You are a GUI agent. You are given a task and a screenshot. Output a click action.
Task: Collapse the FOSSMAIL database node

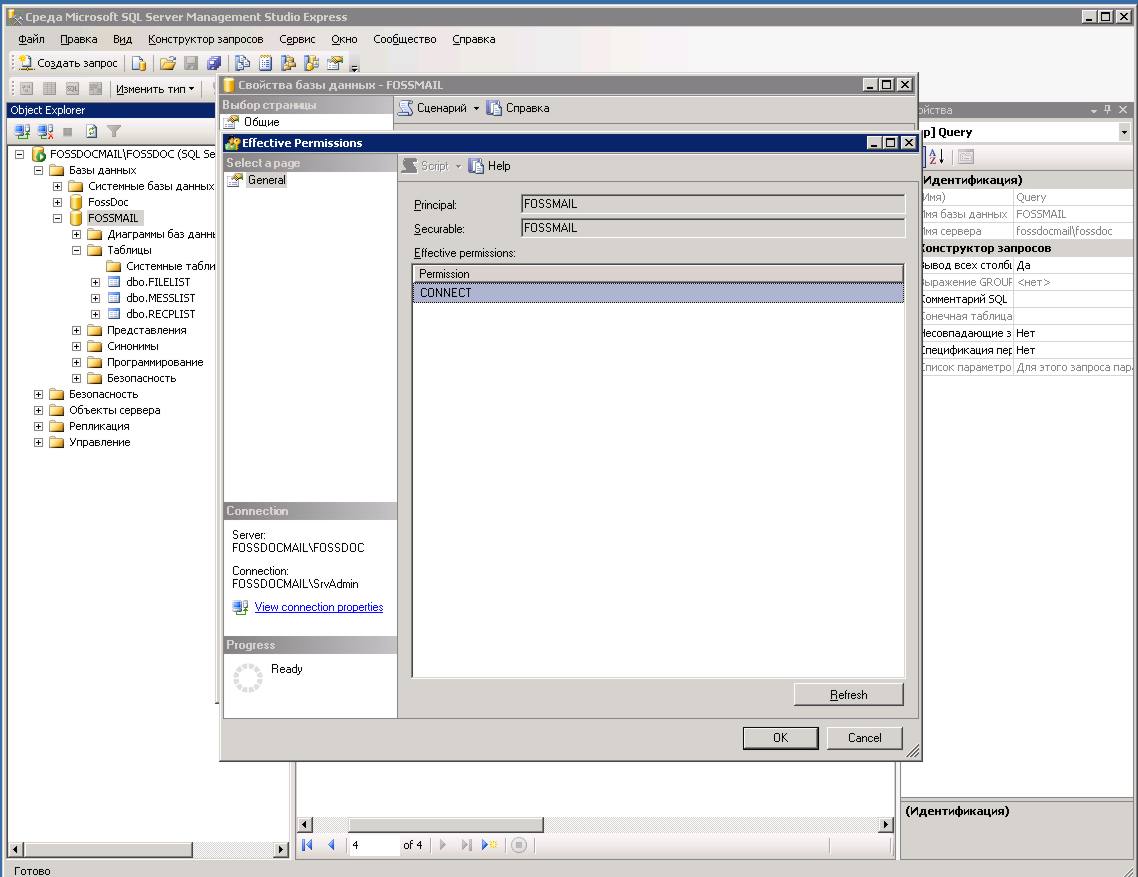pyautogui.click(x=58, y=218)
